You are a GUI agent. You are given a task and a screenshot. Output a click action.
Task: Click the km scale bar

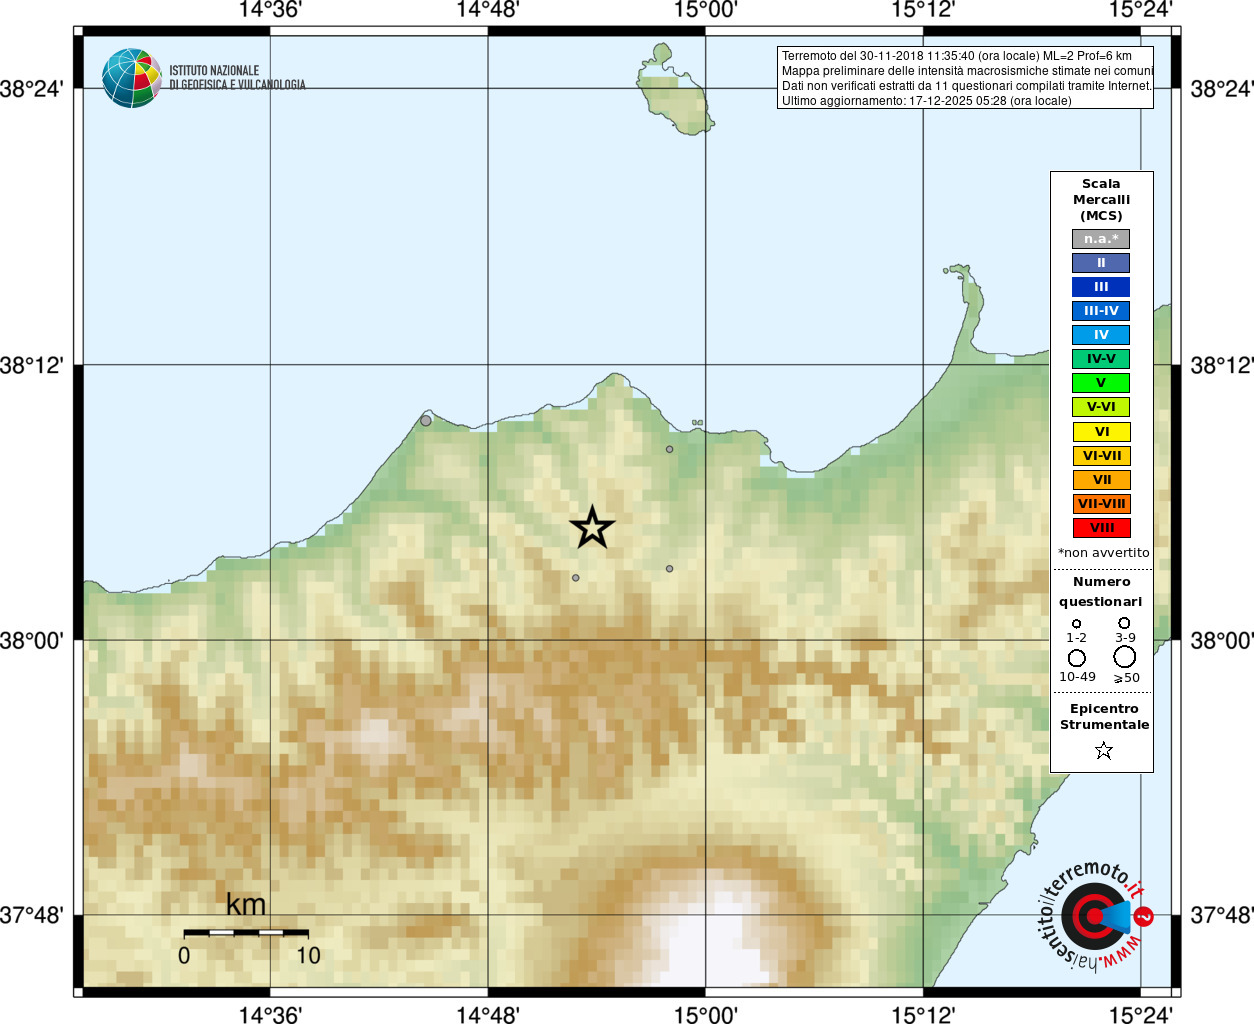[246, 932]
